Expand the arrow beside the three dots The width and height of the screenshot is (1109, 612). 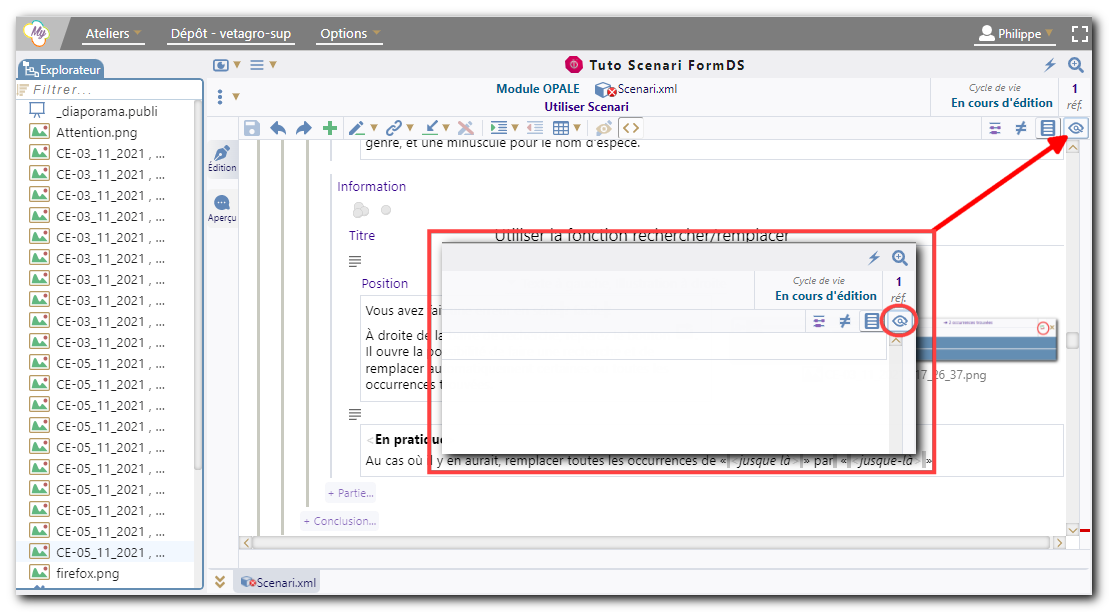point(236,97)
